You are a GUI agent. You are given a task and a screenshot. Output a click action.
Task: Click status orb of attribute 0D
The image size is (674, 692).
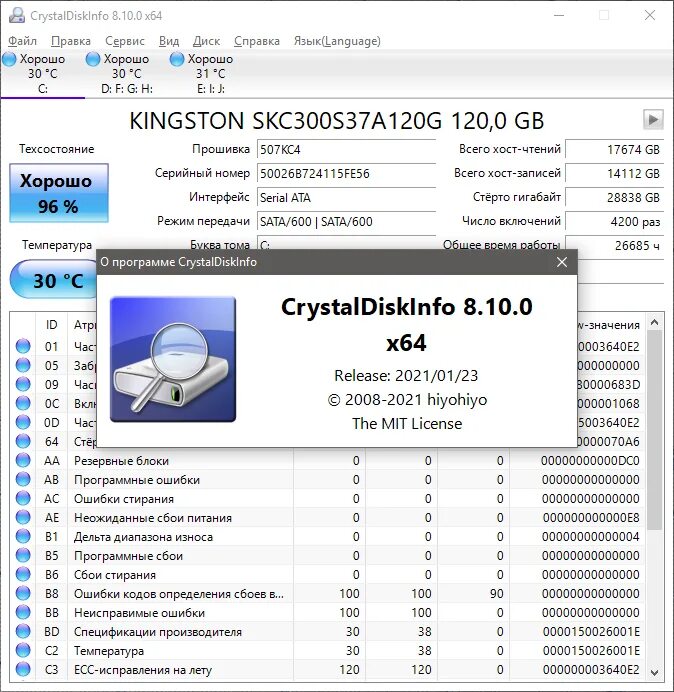point(23,422)
